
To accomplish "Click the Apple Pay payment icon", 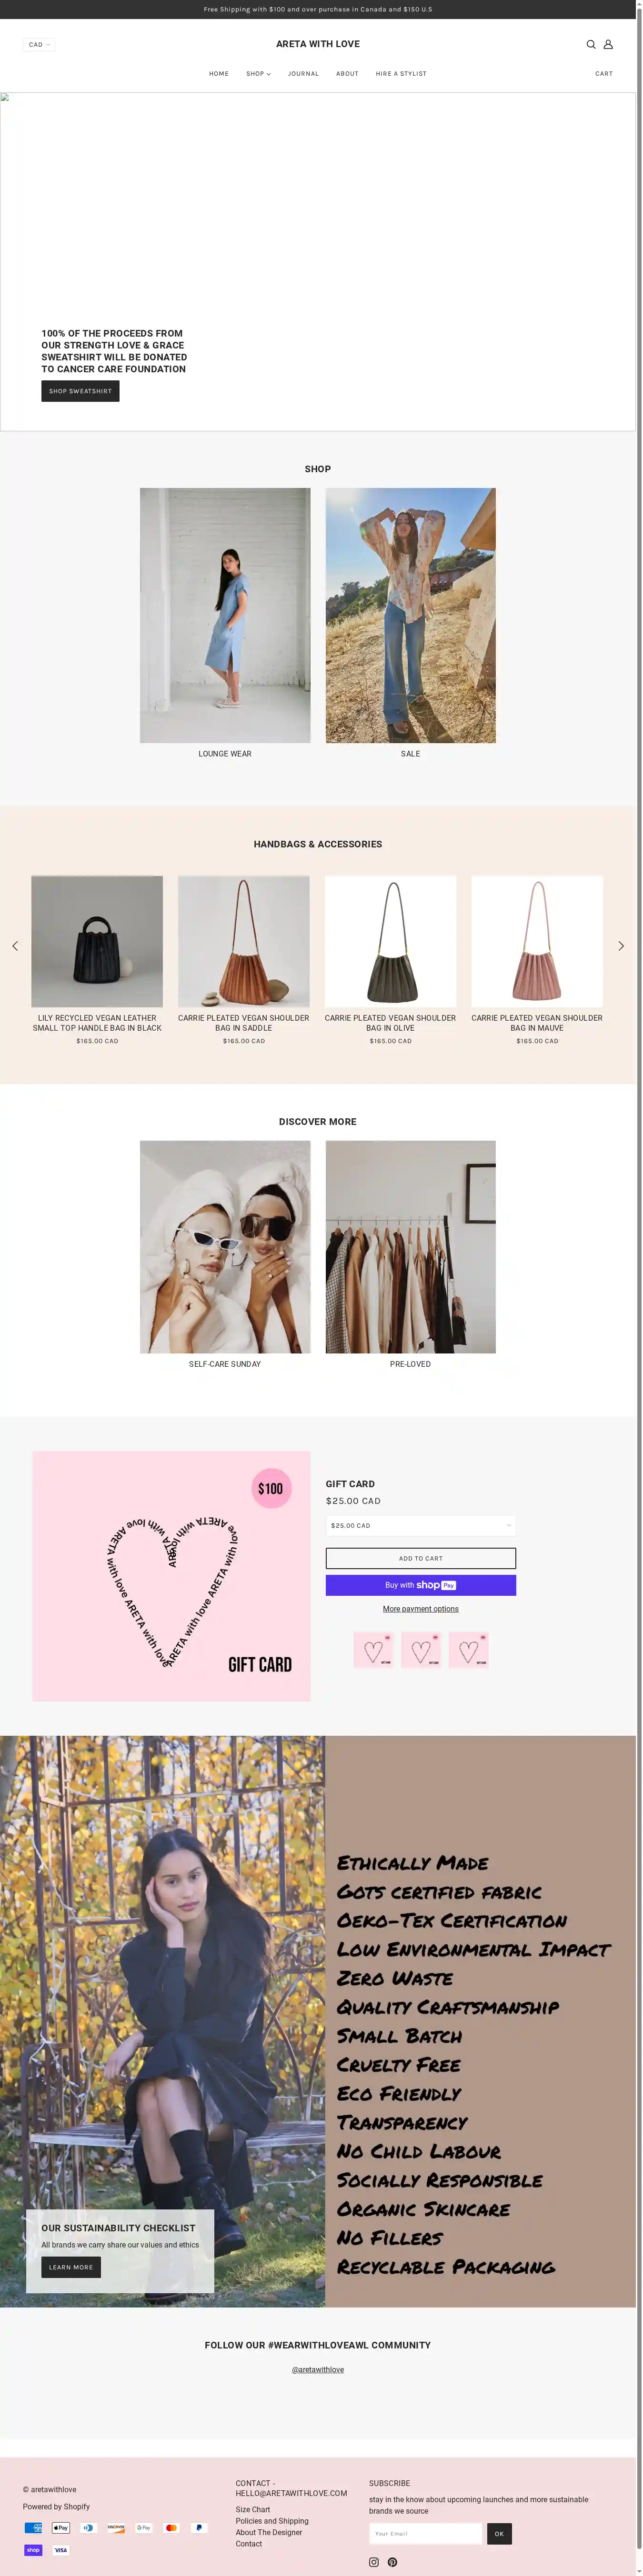I will (61, 2527).
